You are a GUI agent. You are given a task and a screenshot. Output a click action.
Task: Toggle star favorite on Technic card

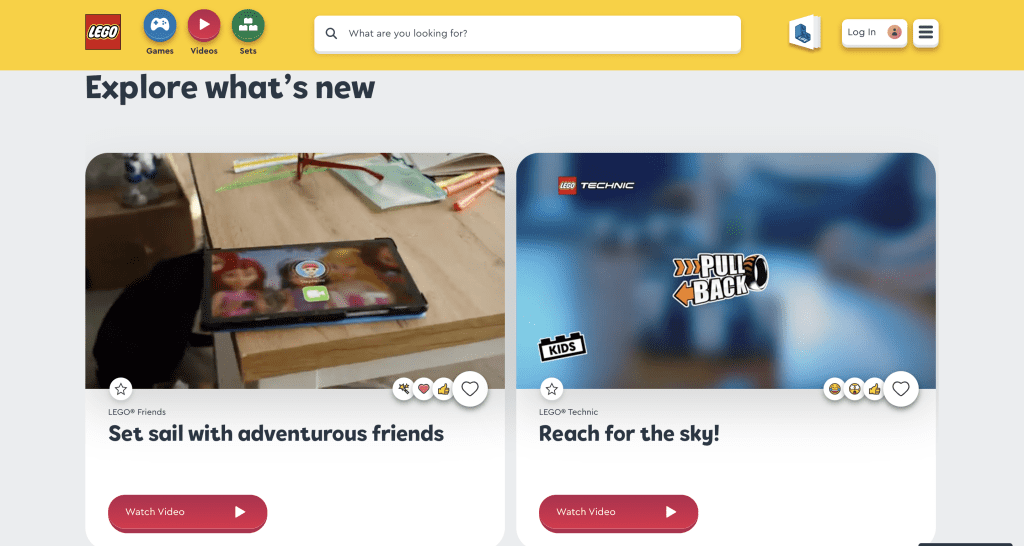coord(552,389)
